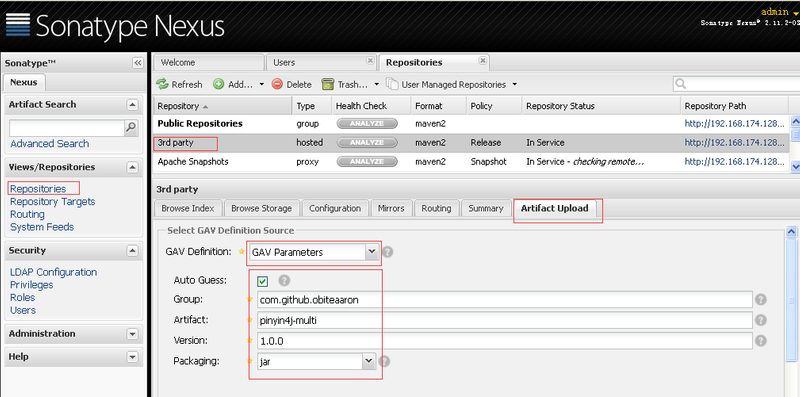
Task: Close the Repositories tab
Action: coord(483,61)
